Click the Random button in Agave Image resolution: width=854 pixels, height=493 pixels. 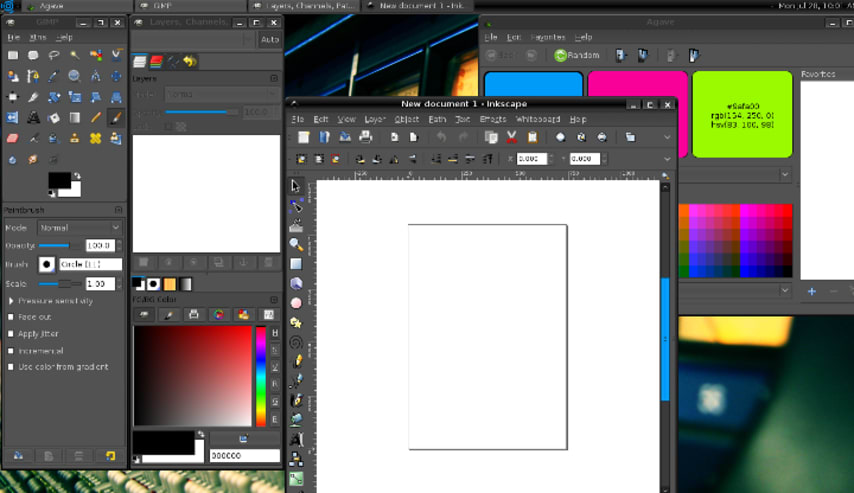[577, 56]
